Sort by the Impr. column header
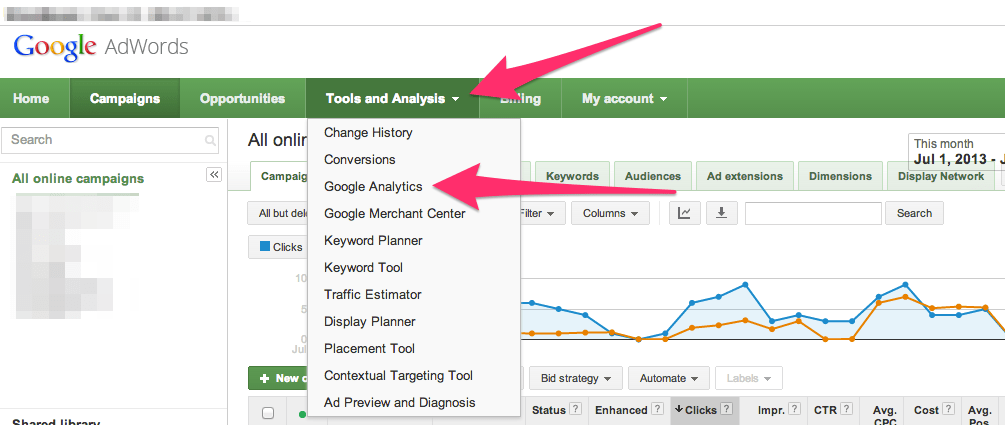Screen dimensions: 1005x425 [771, 410]
